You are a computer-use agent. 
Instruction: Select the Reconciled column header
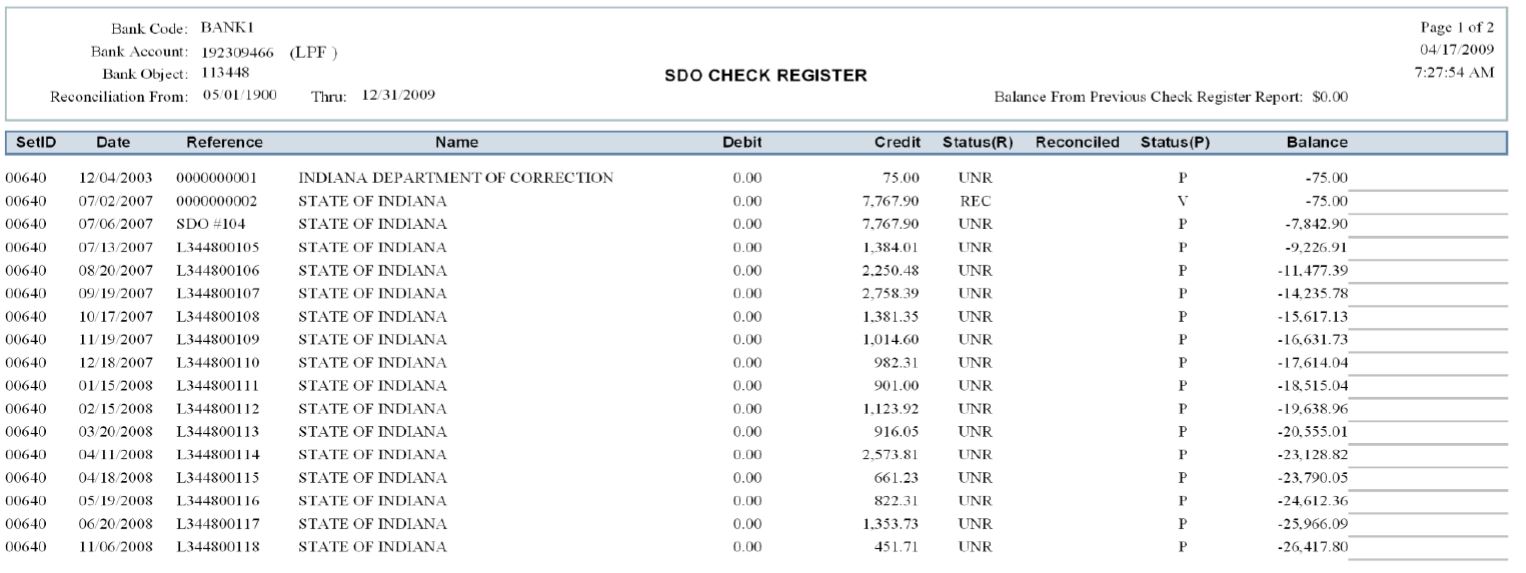(x=1077, y=143)
